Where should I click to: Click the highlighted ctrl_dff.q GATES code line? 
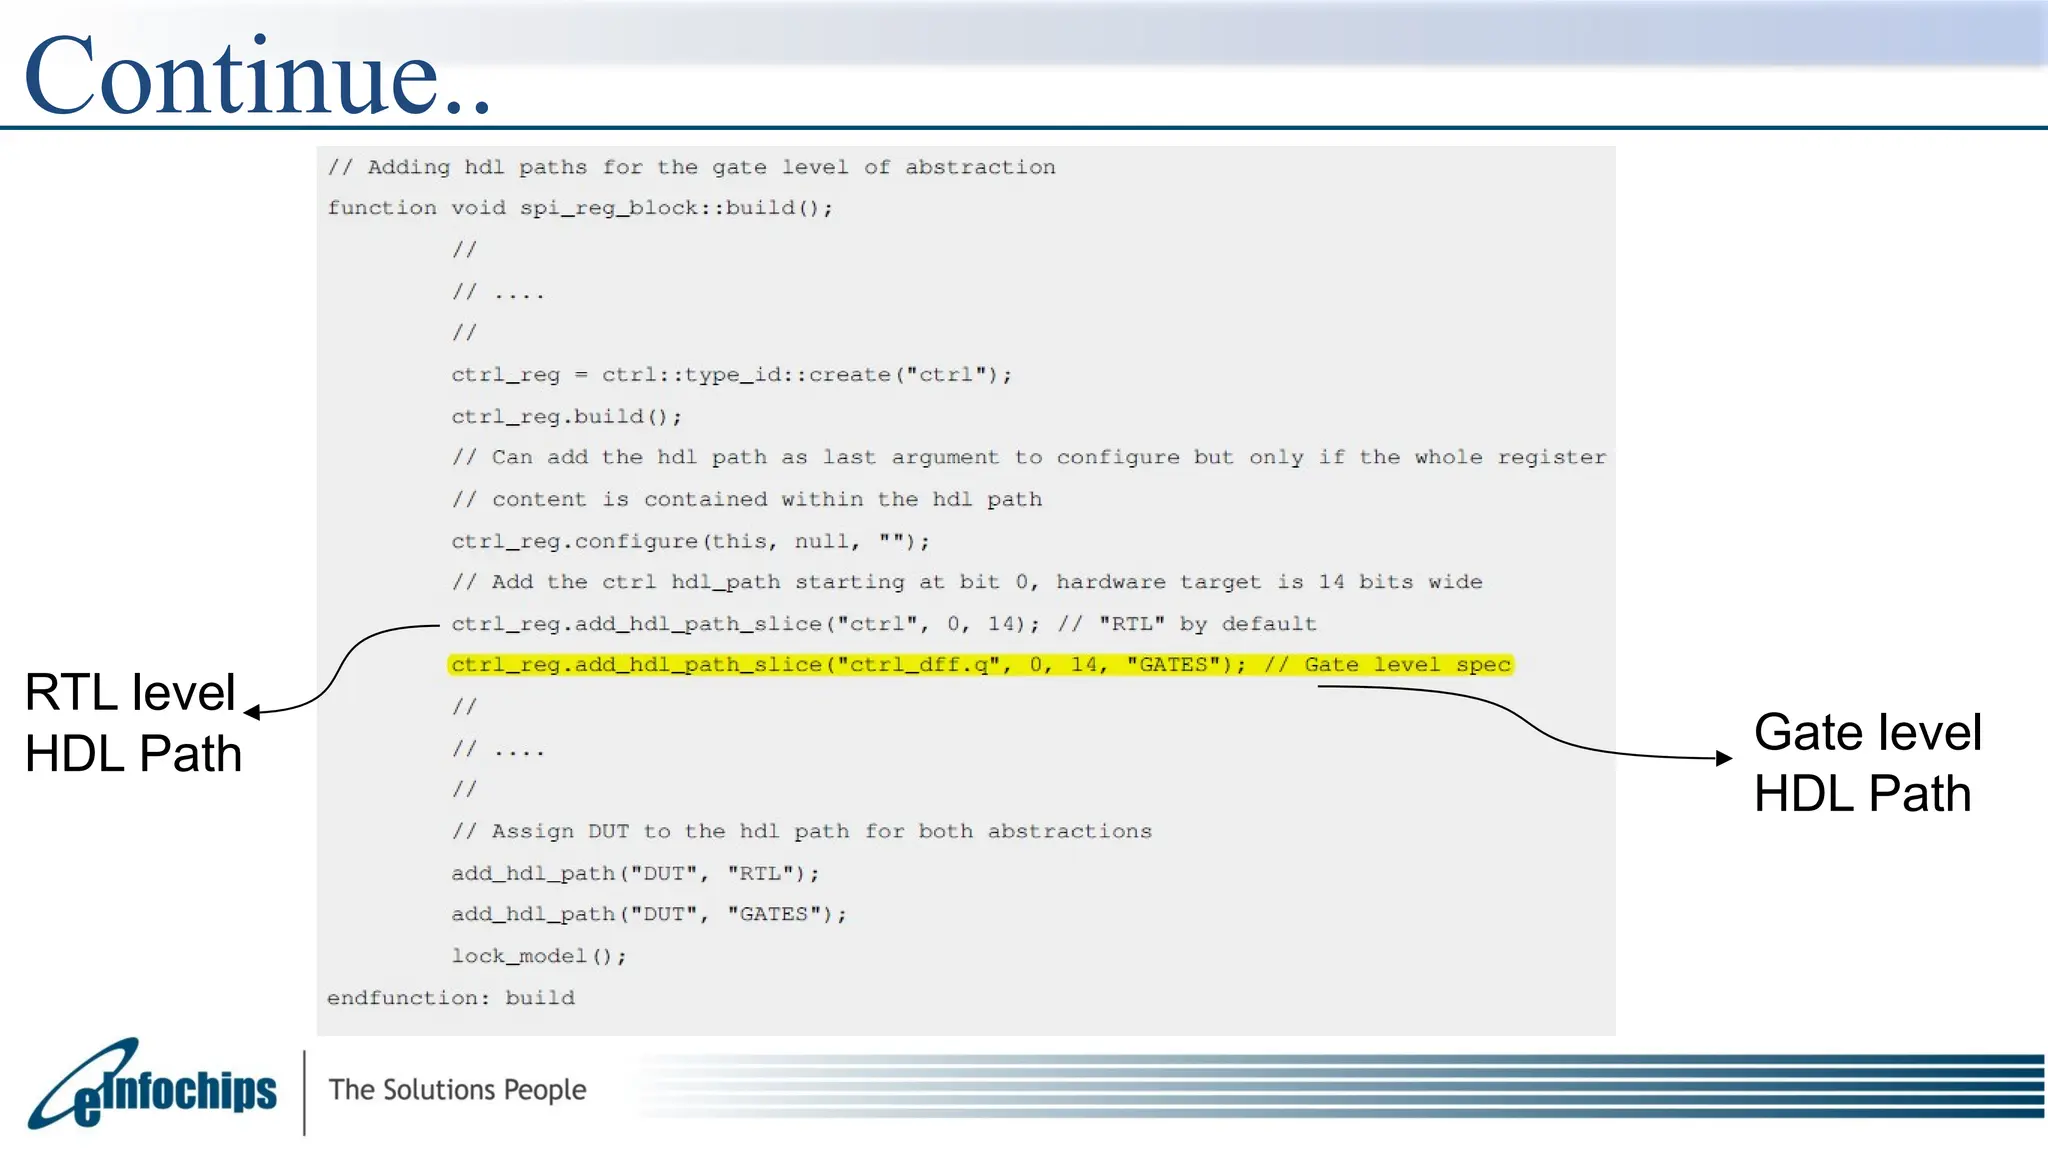point(981,665)
